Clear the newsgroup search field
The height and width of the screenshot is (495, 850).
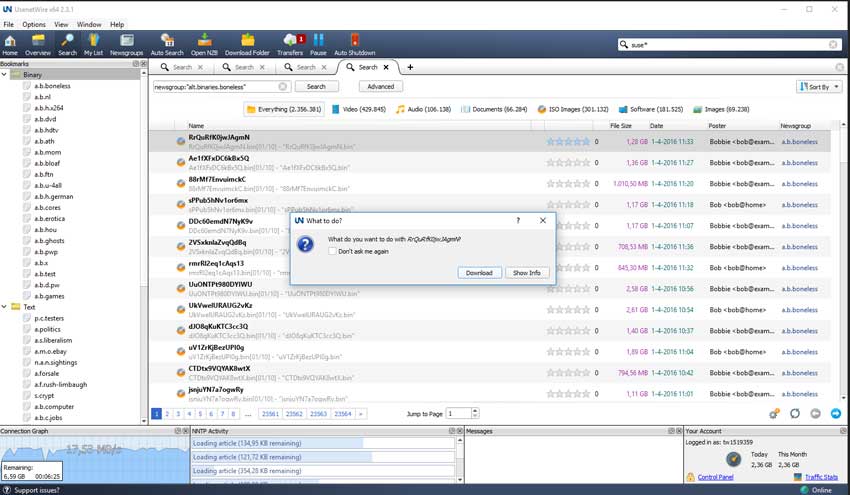click(282, 87)
